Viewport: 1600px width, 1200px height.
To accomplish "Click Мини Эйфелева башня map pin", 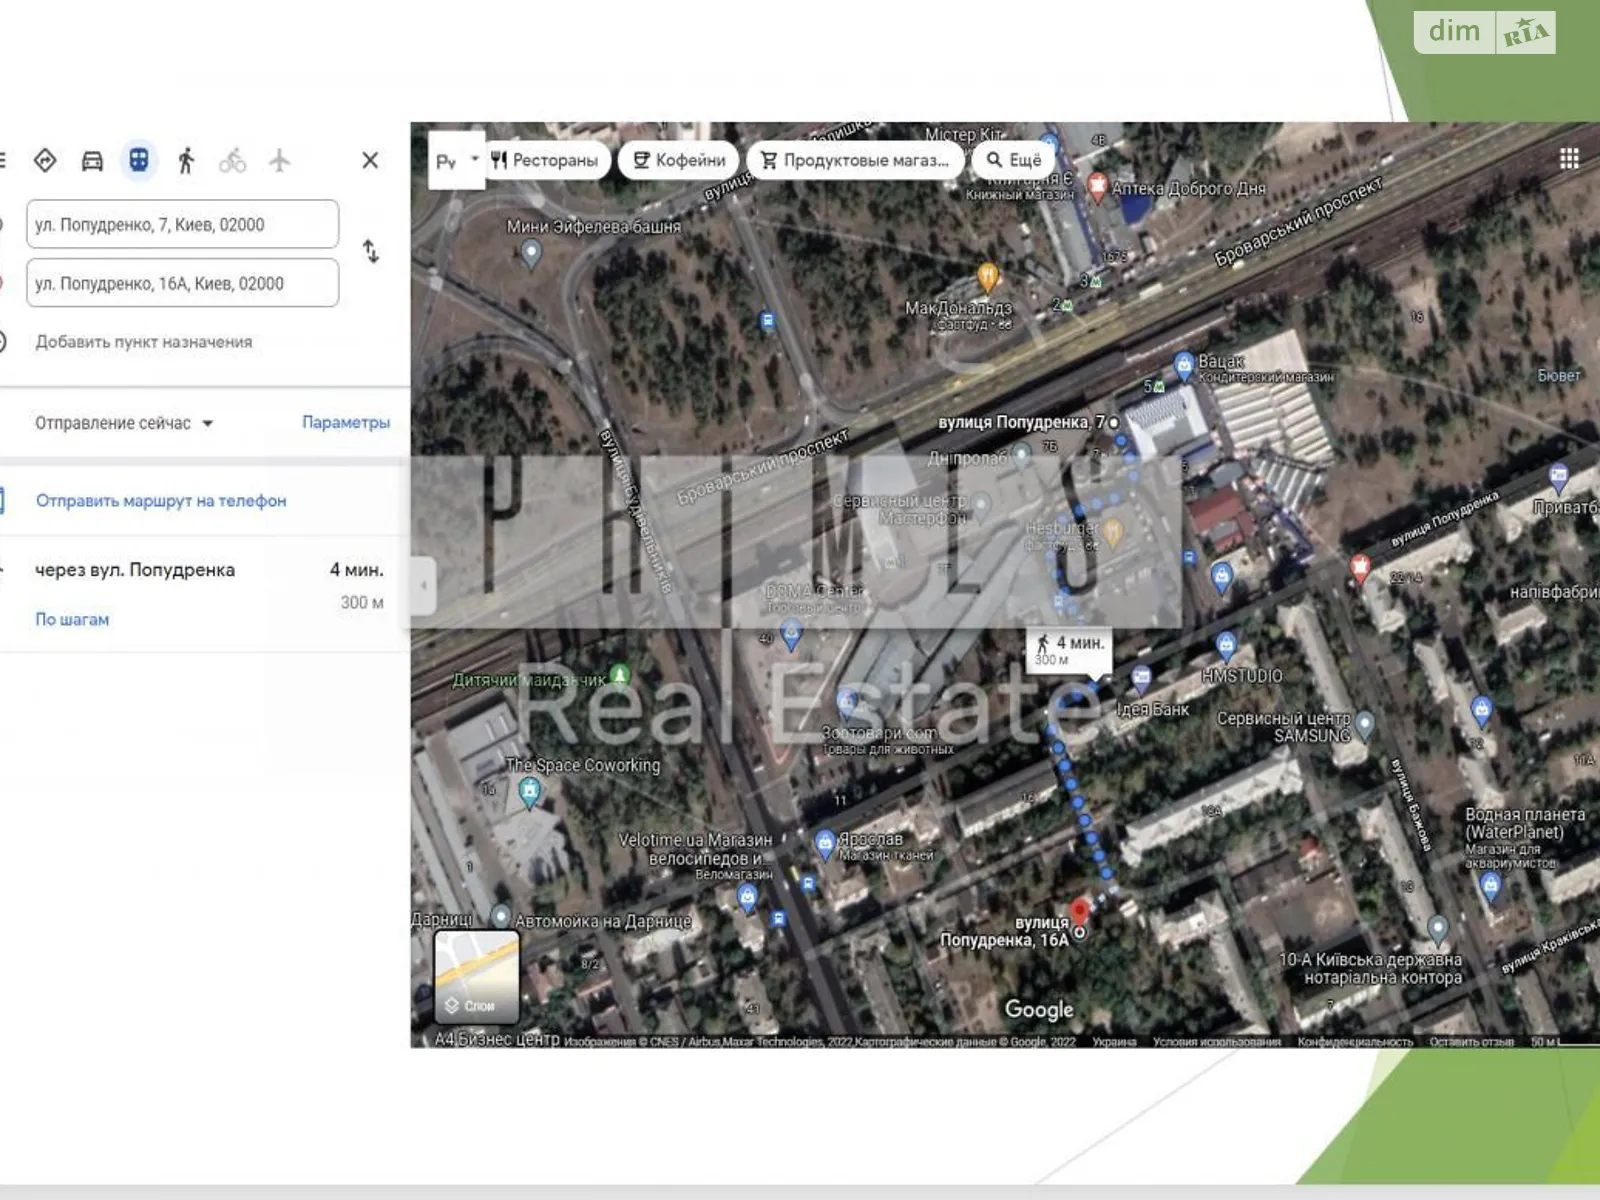I will click(531, 253).
